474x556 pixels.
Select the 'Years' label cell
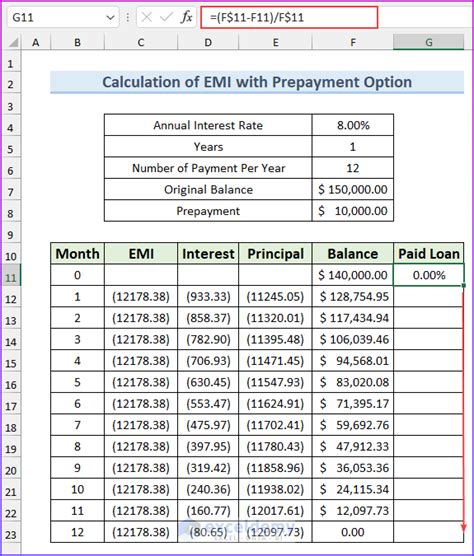pyautogui.click(x=208, y=146)
